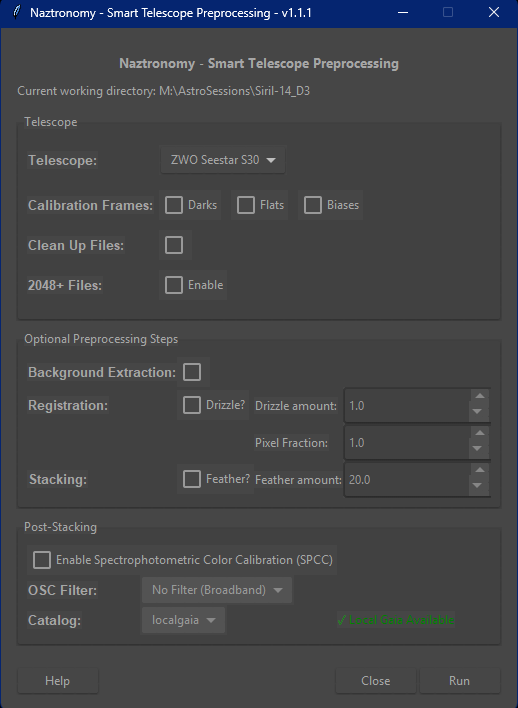Decrease Drizzle amount with down arrow
Screen dimensions: 518x708
point(480,412)
